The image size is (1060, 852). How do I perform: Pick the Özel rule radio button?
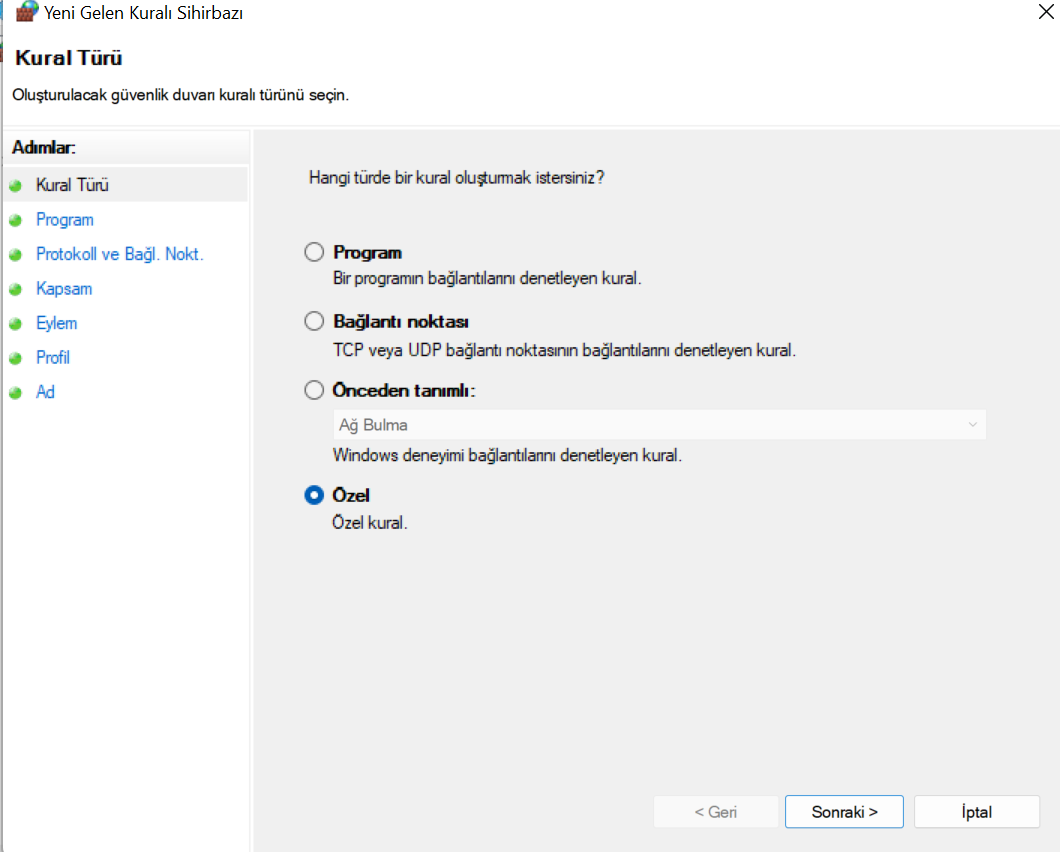coord(314,495)
